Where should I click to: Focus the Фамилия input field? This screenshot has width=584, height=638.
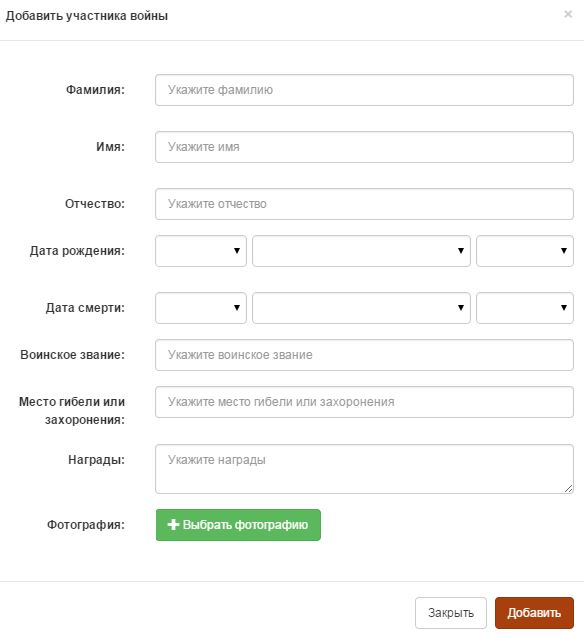(x=364, y=90)
